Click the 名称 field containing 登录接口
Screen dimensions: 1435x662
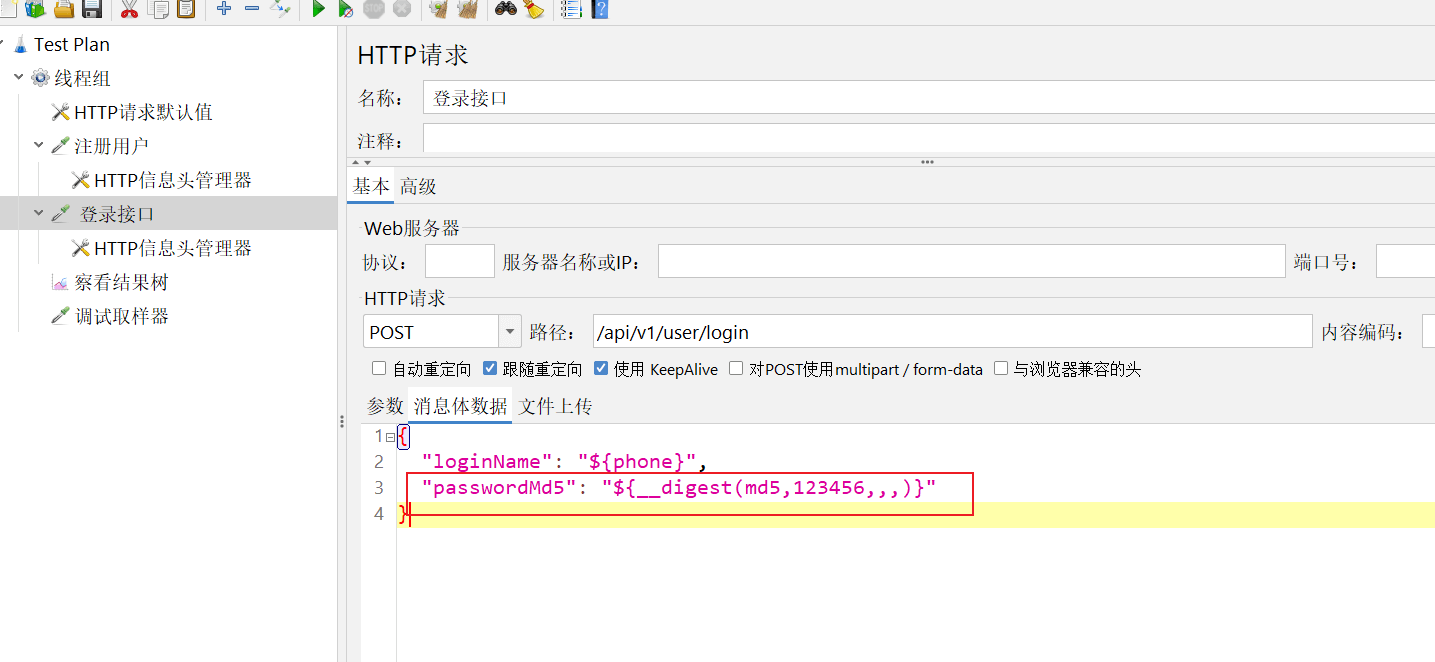929,98
